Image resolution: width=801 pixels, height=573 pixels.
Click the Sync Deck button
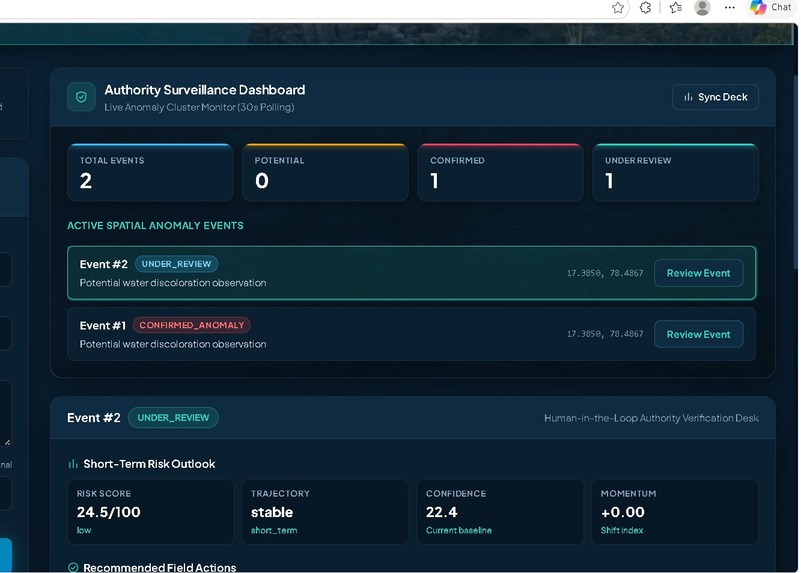[x=715, y=97]
